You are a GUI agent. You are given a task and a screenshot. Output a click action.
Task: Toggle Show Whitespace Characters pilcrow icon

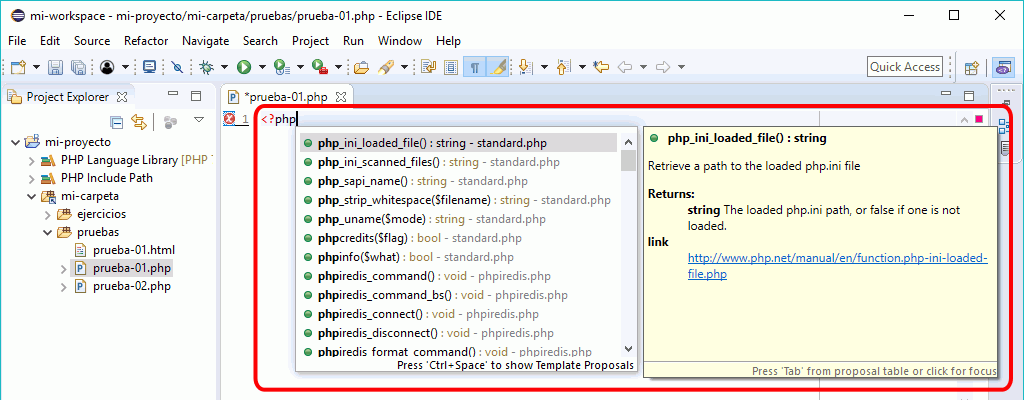[x=475, y=67]
